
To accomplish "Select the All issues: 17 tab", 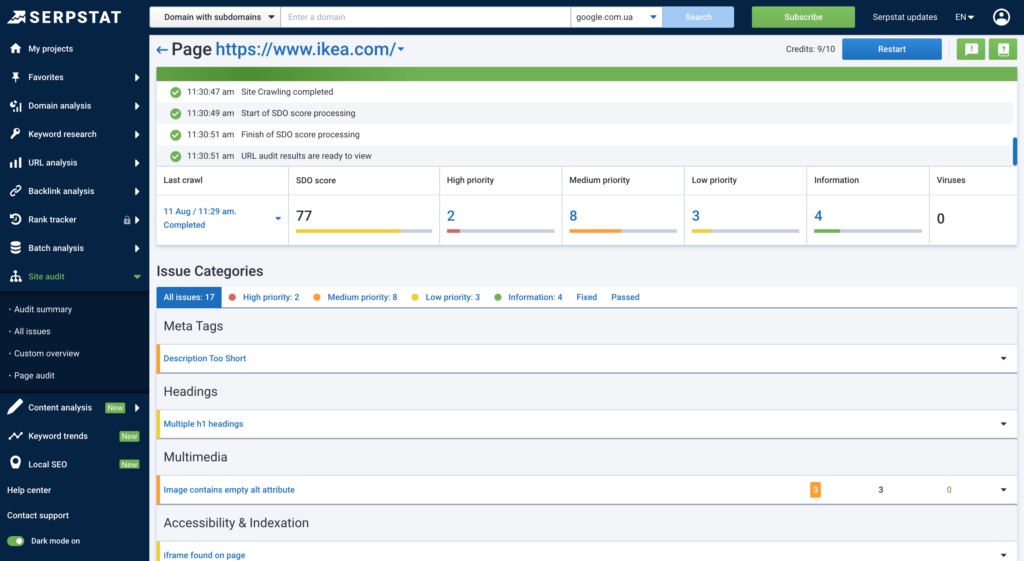I will click(189, 297).
